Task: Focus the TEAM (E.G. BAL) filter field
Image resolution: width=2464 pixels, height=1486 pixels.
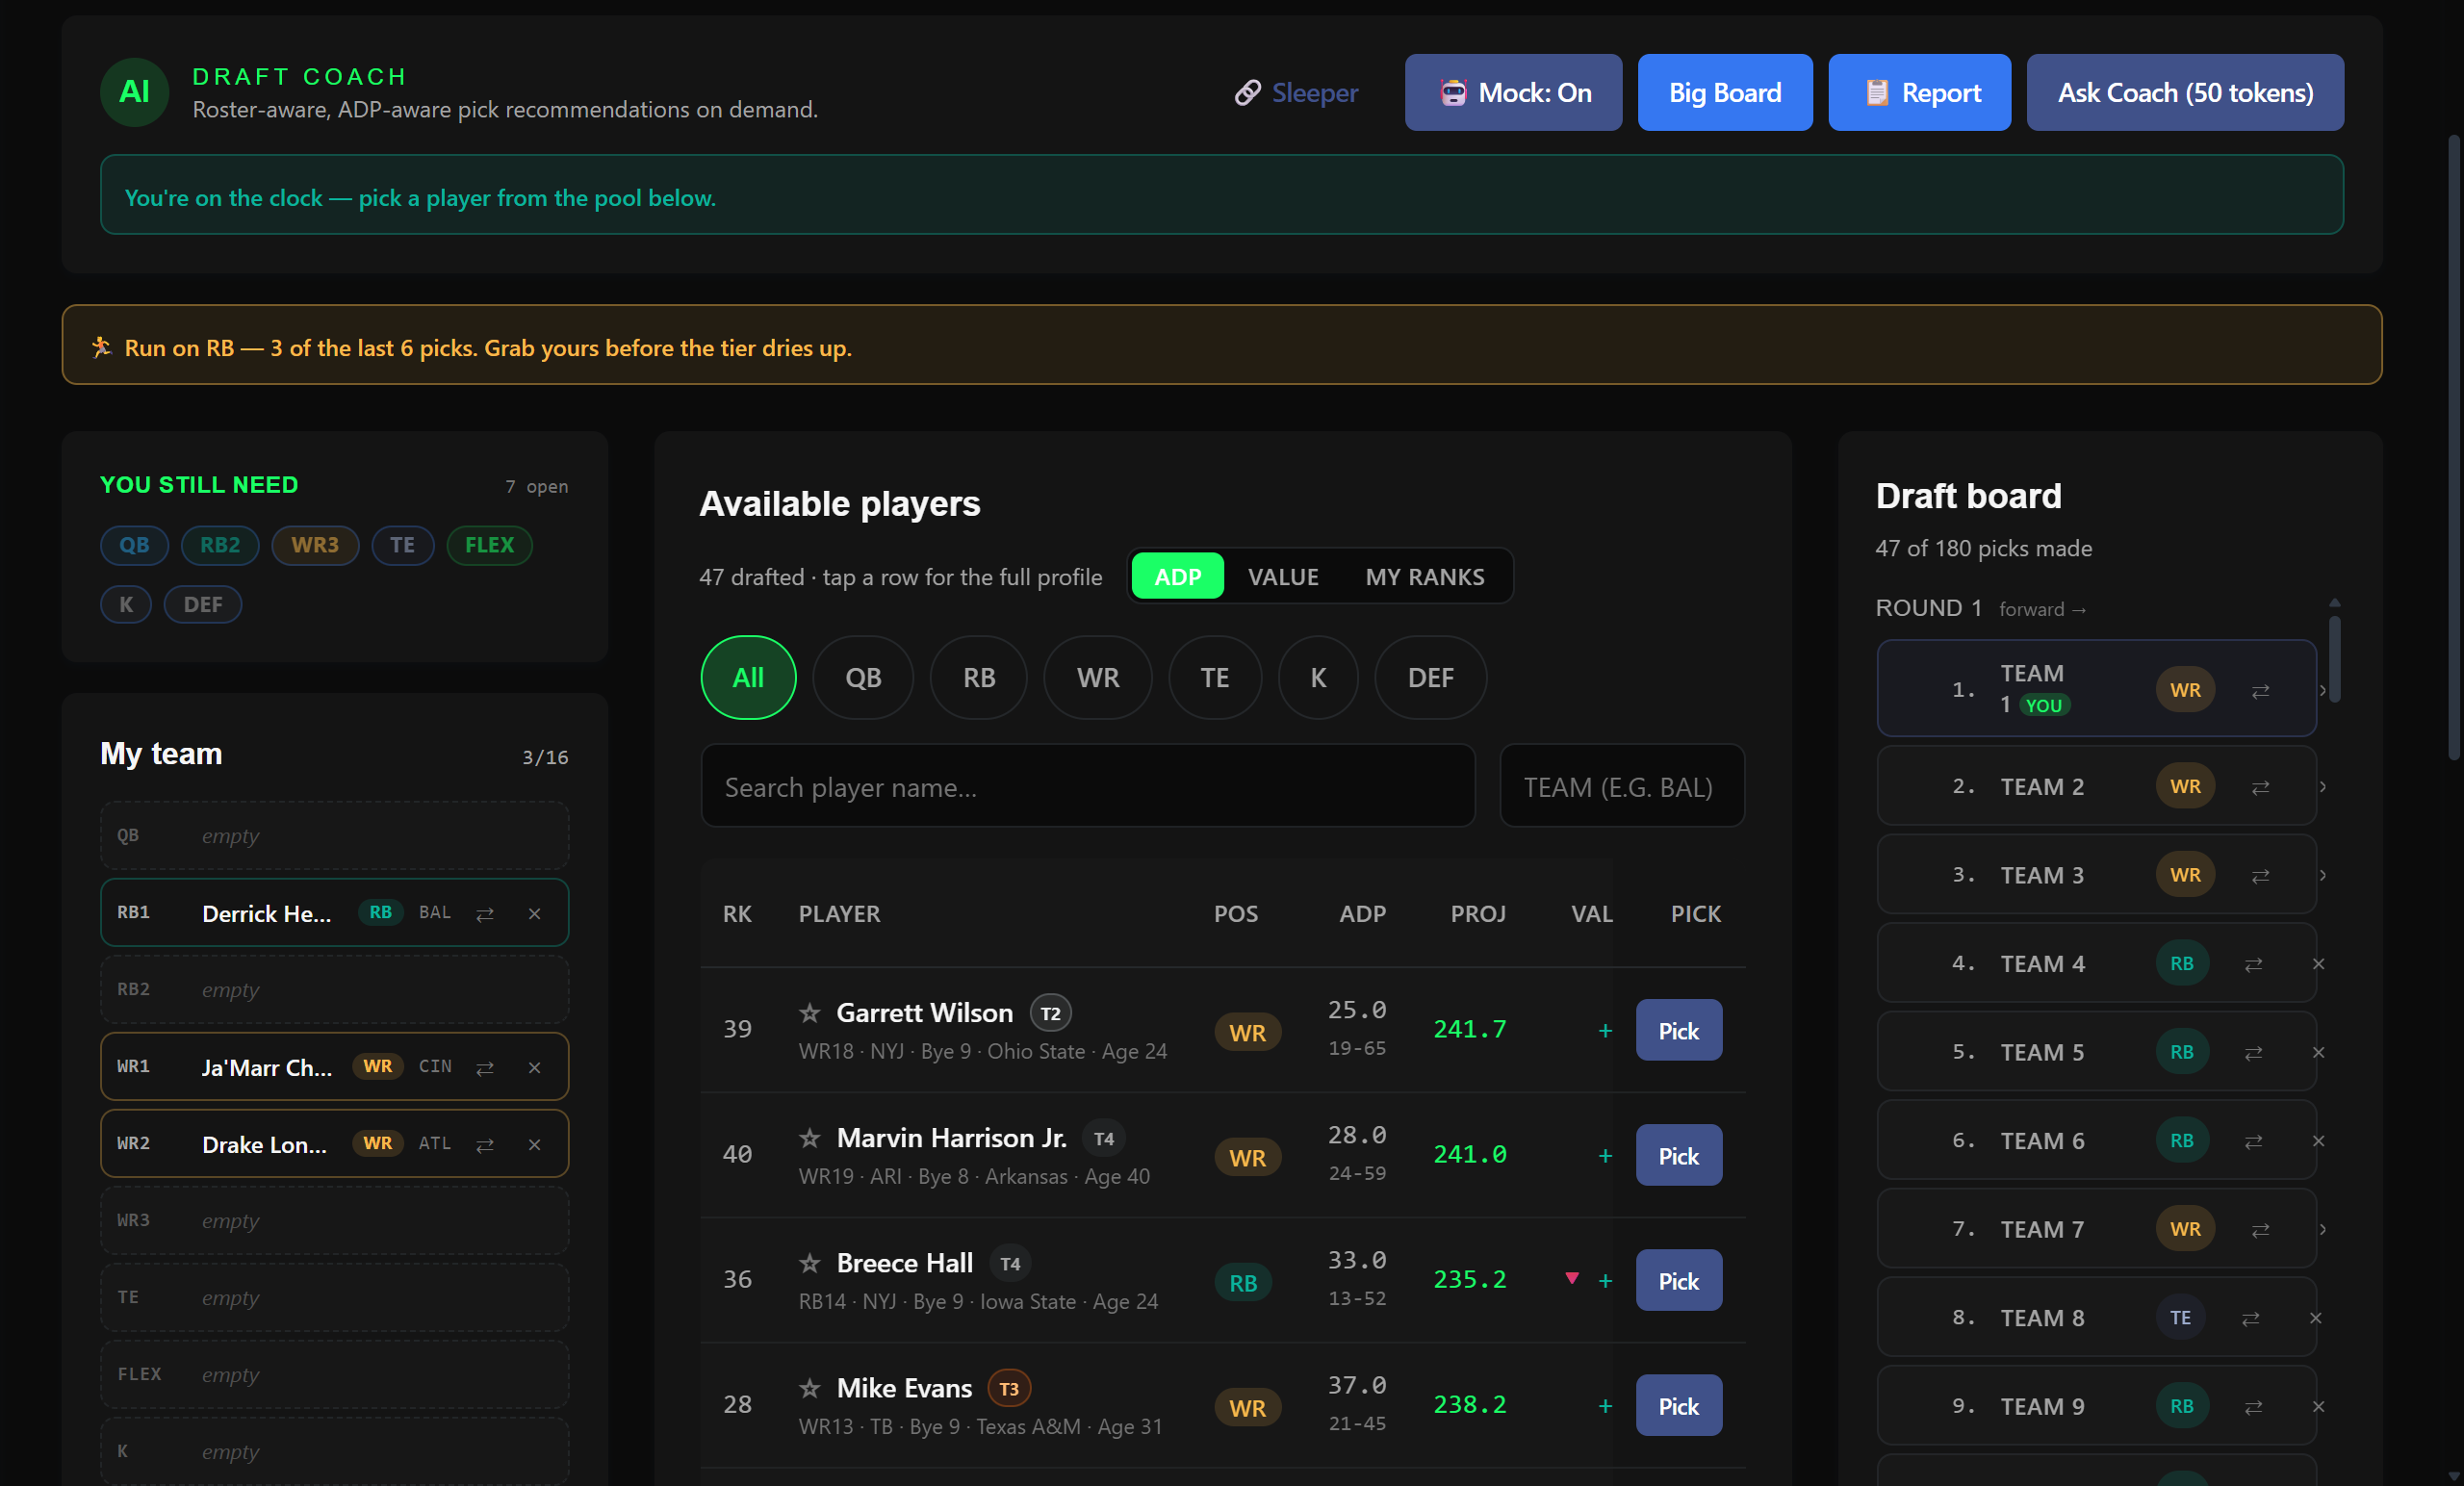Action: point(1622,787)
